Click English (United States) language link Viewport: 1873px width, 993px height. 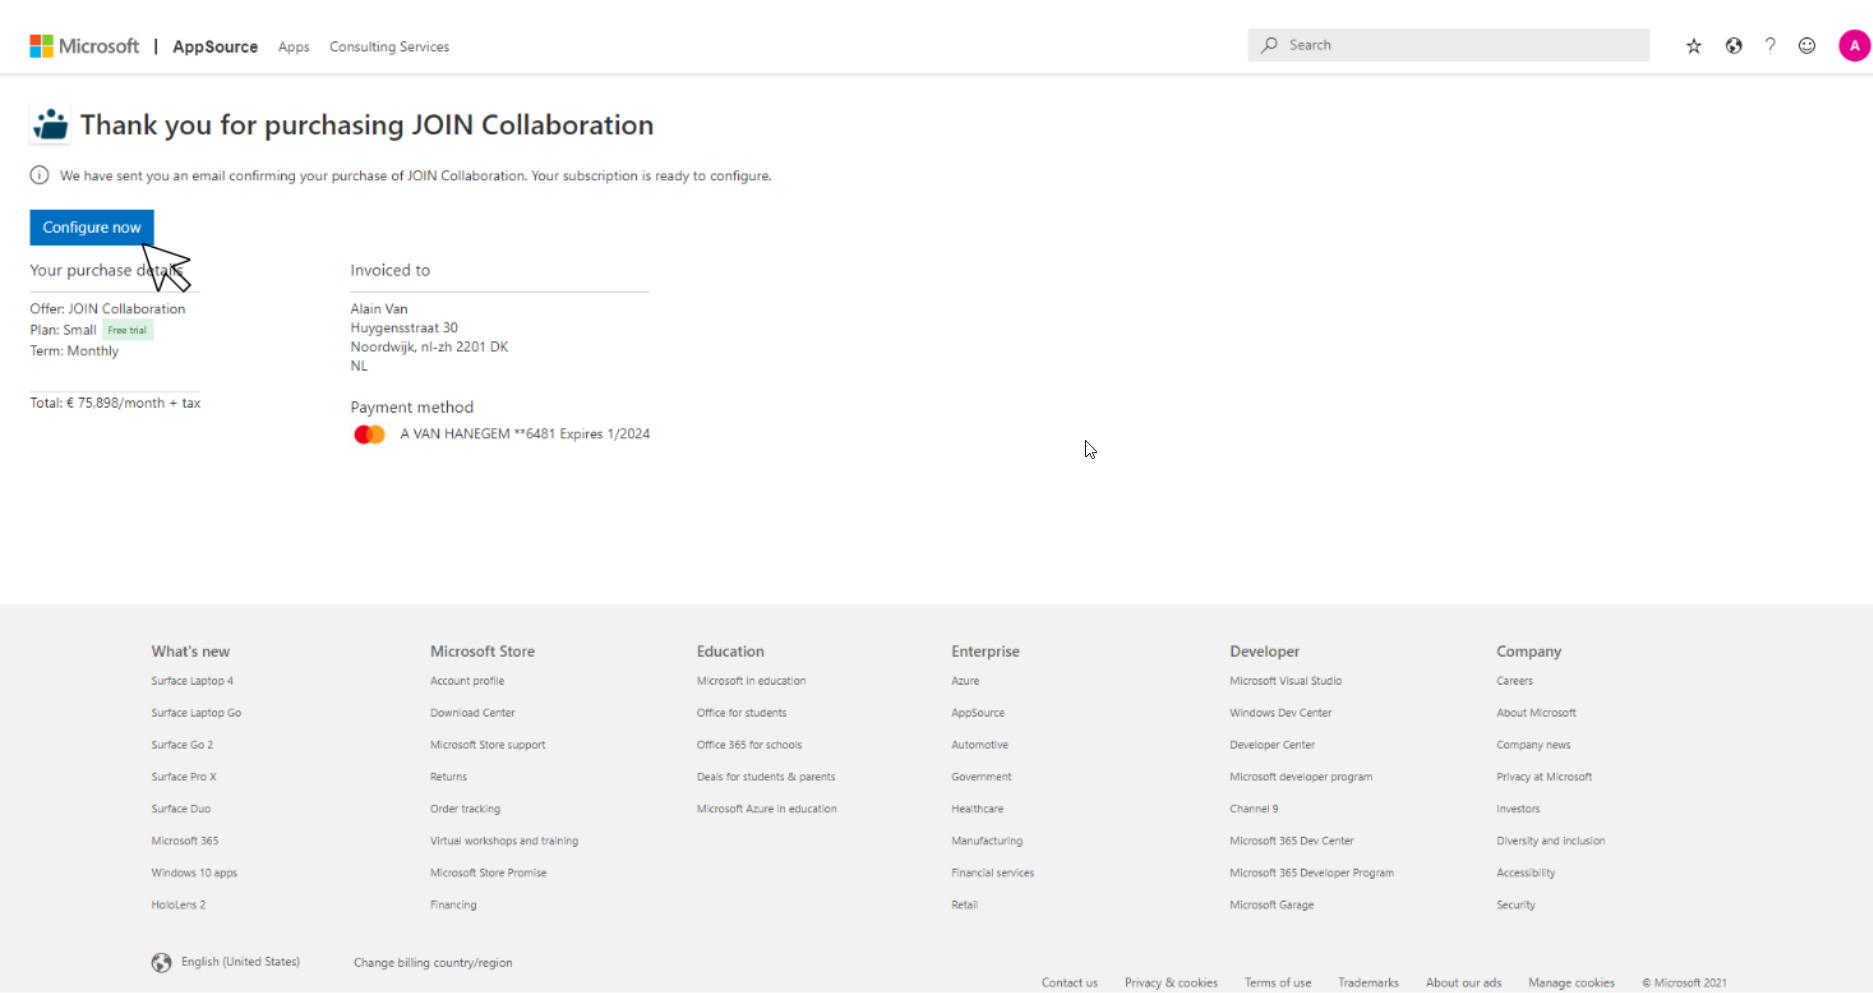tap(240, 962)
